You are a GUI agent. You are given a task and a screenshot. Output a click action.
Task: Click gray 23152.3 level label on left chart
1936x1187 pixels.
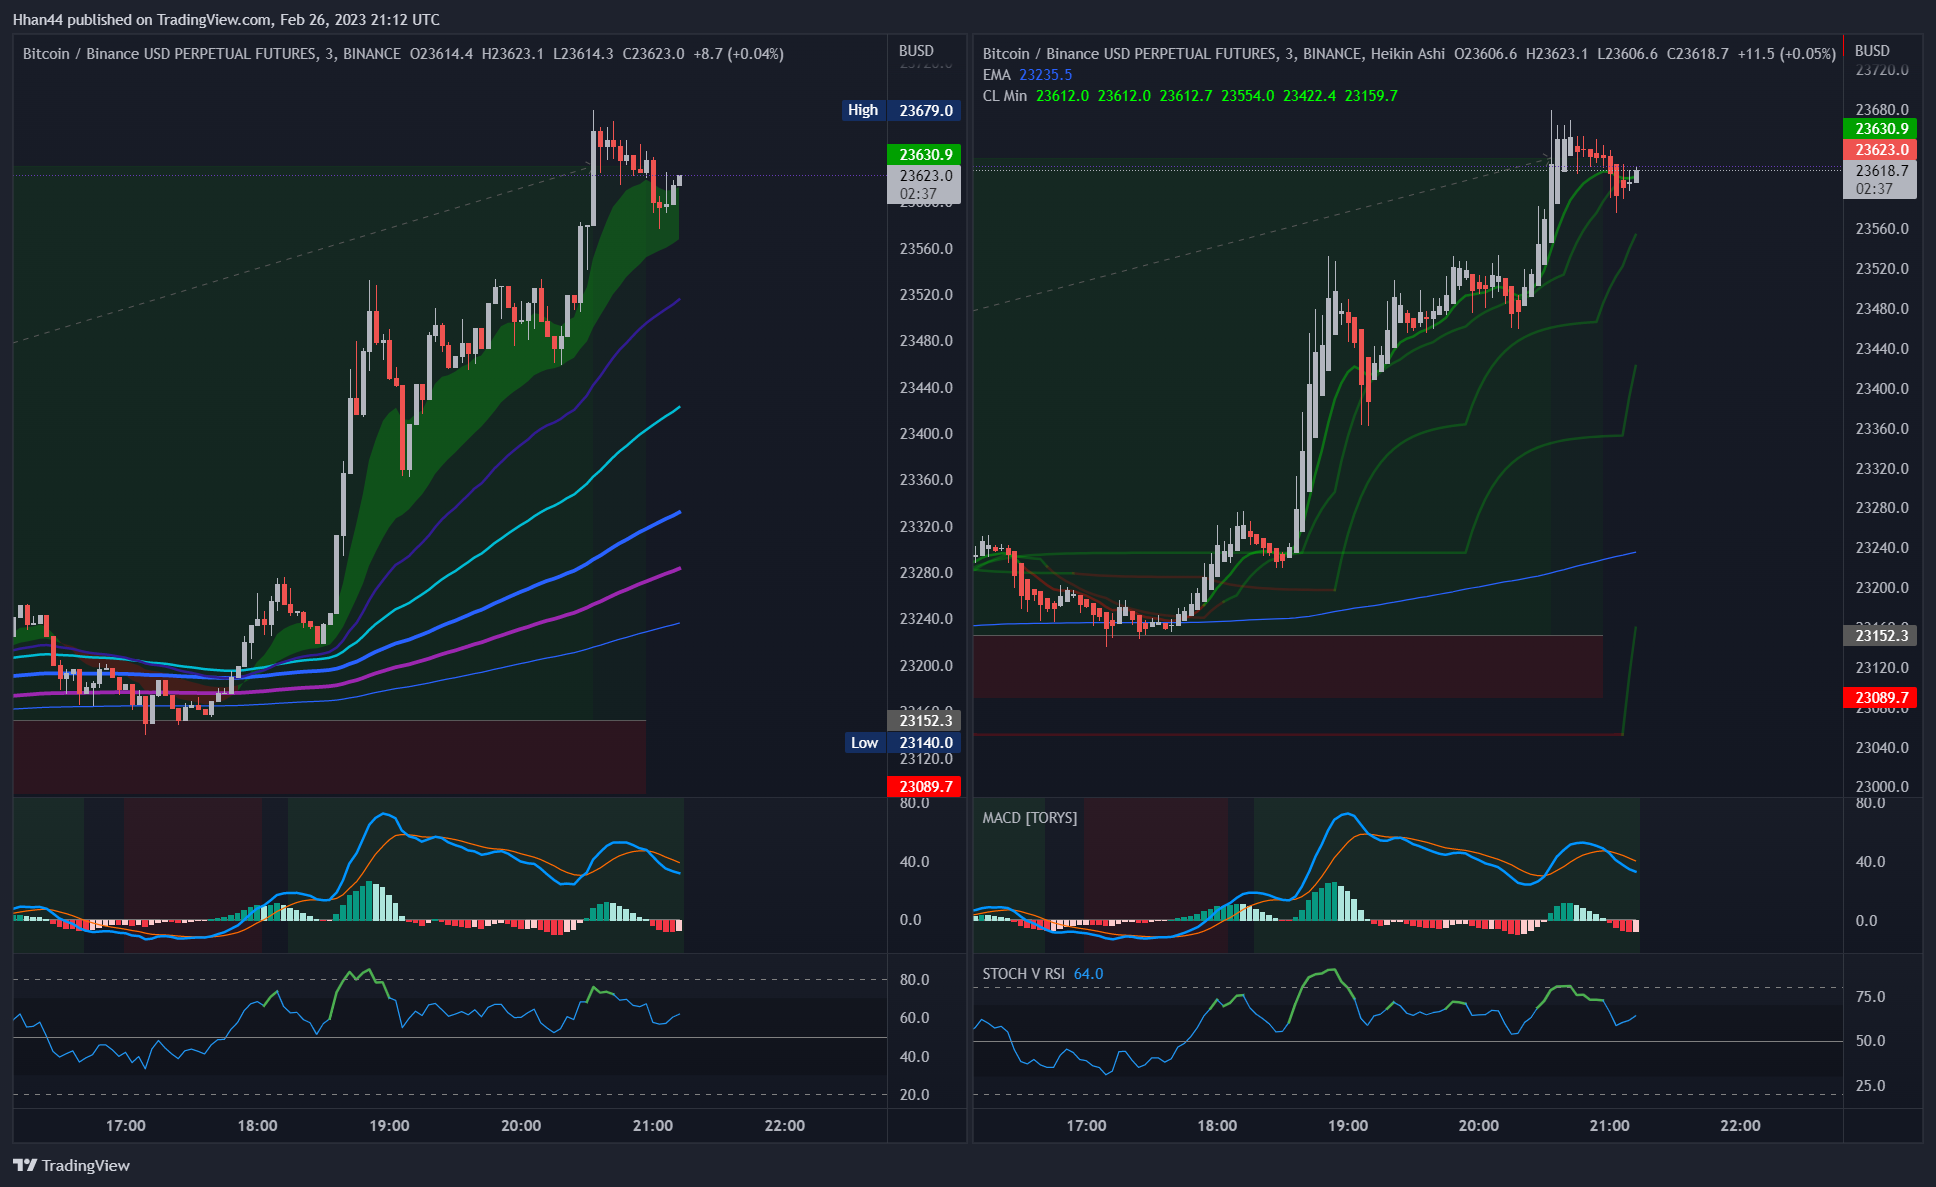point(925,720)
